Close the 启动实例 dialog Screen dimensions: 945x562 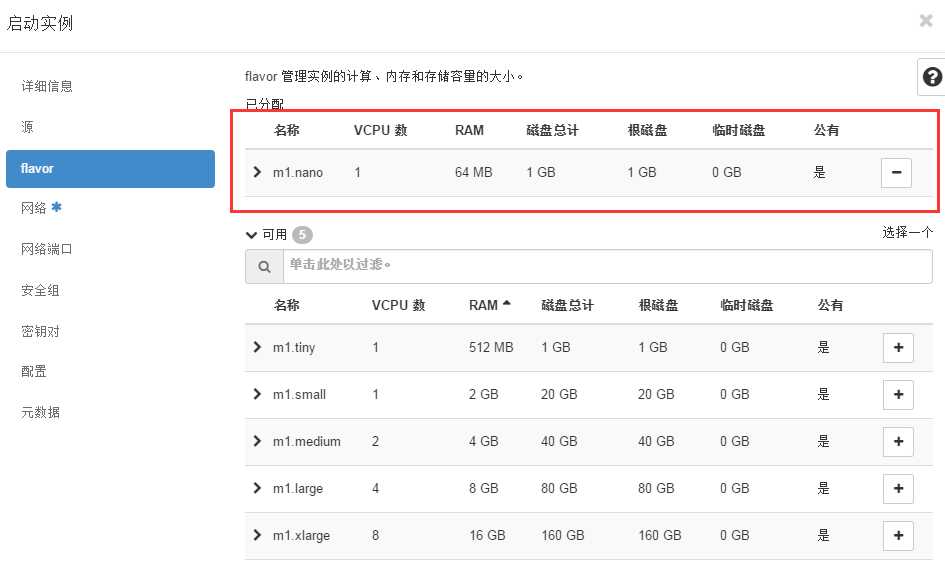tap(926, 21)
